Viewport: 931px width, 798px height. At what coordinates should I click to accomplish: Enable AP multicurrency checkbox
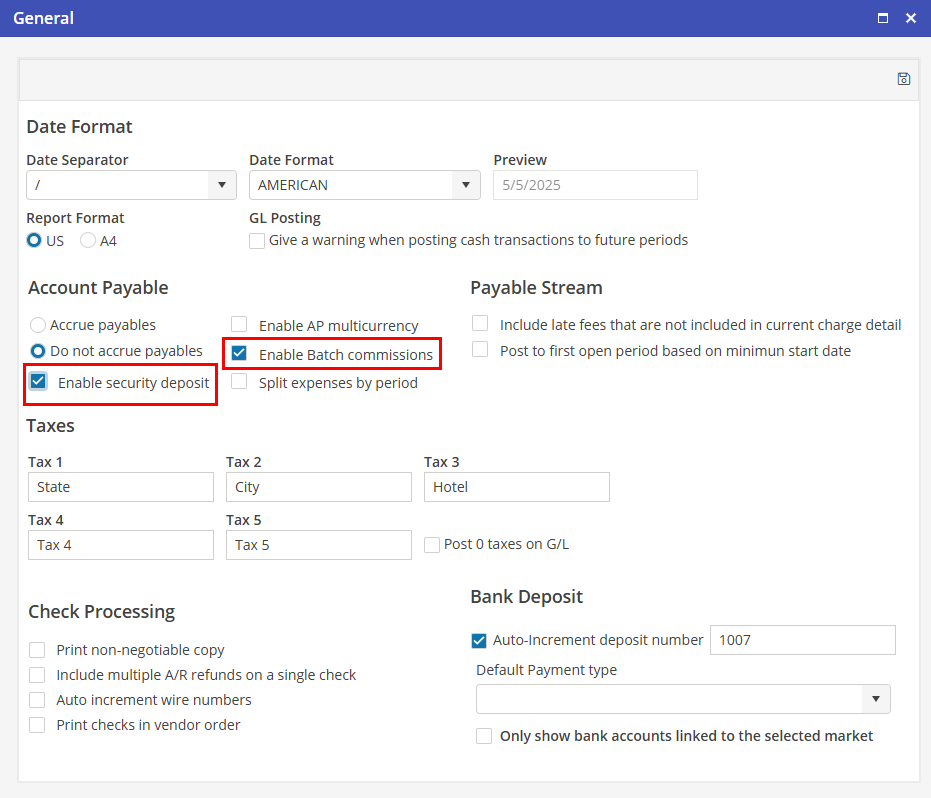pyautogui.click(x=239, y=325)
